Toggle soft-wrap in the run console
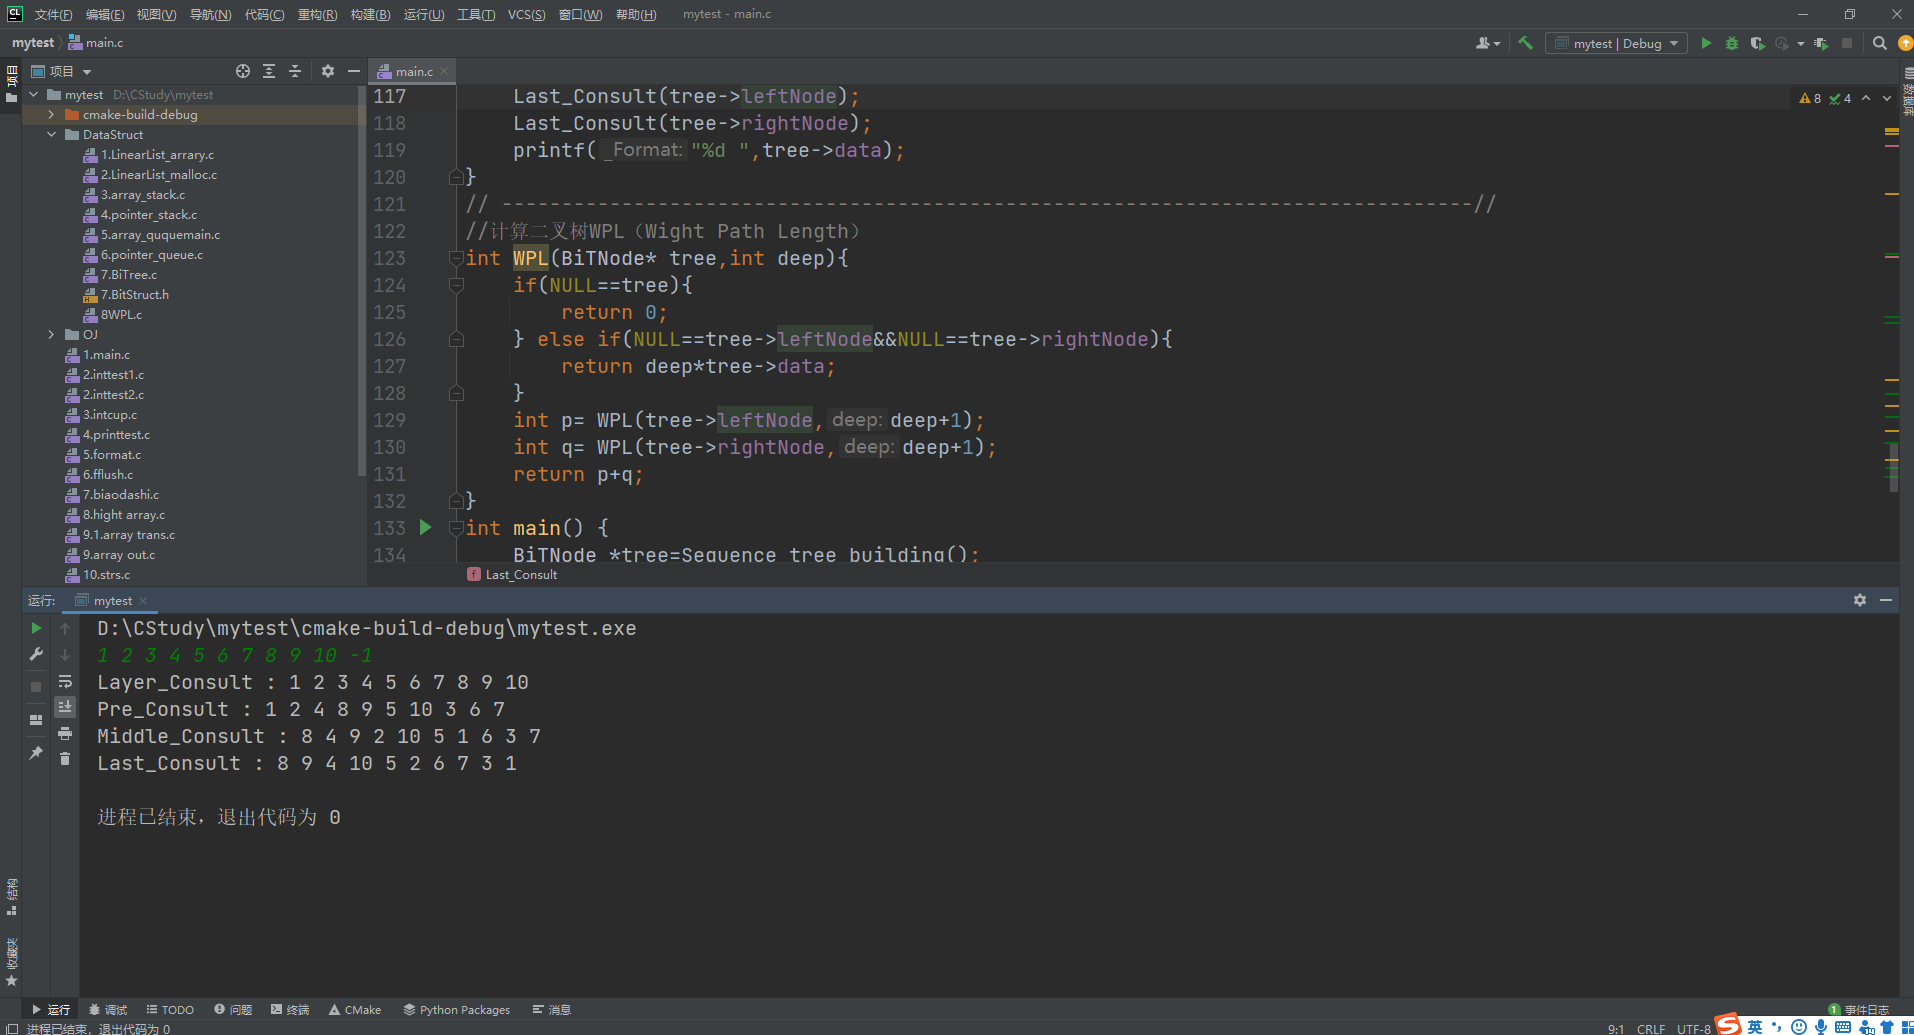The image size is (1914, 1035). pos(65,681)
